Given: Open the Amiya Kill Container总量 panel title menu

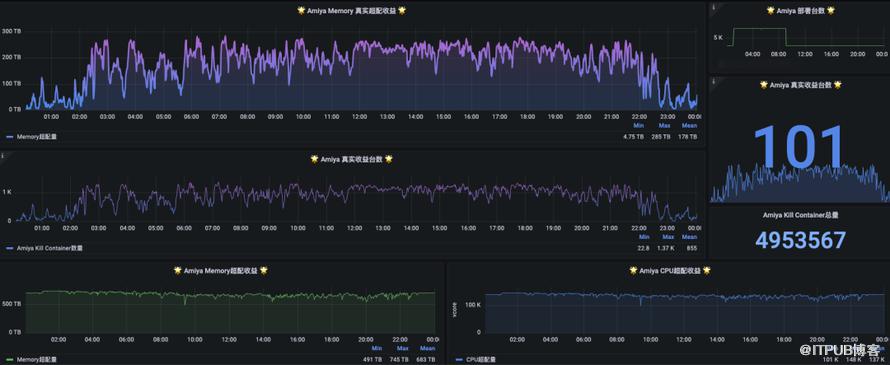Looking at the screenshot, I should (x=800, y=215).
